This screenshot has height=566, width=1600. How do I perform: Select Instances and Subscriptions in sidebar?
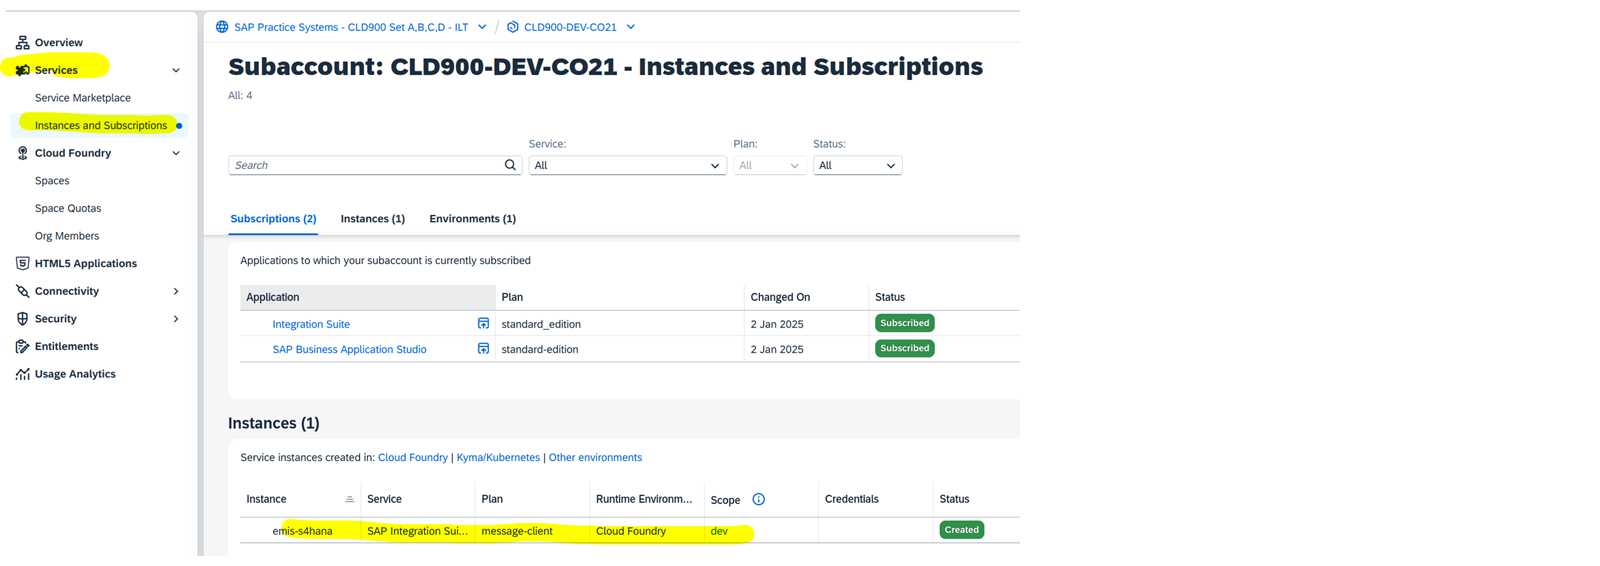coord(101,125)
